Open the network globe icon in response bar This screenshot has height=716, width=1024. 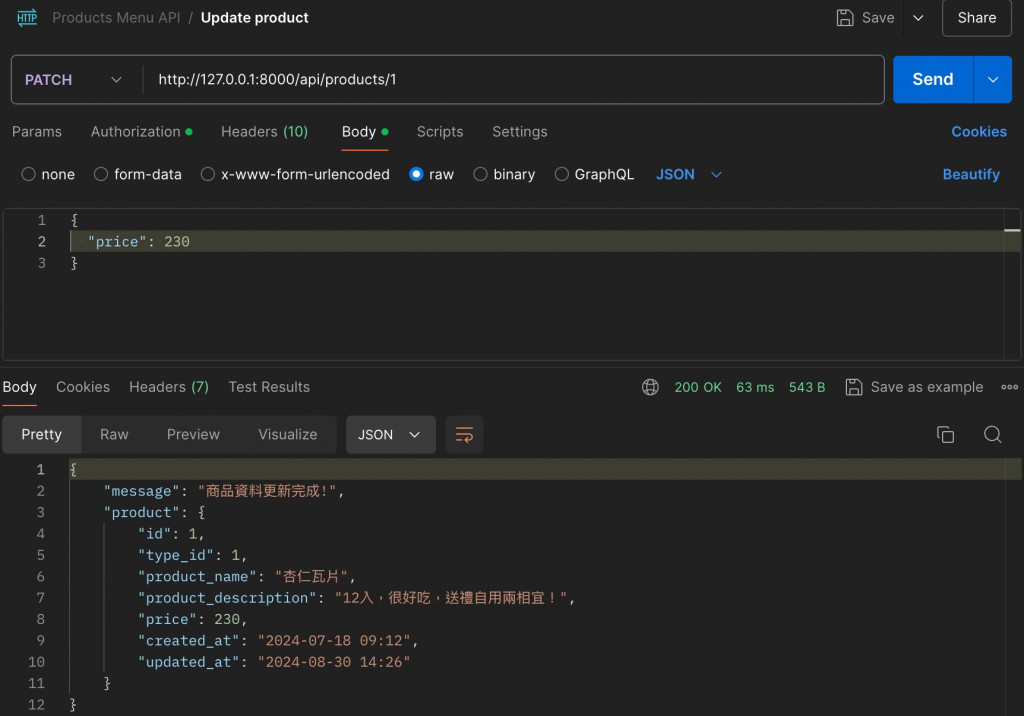(x=650, y=387)
